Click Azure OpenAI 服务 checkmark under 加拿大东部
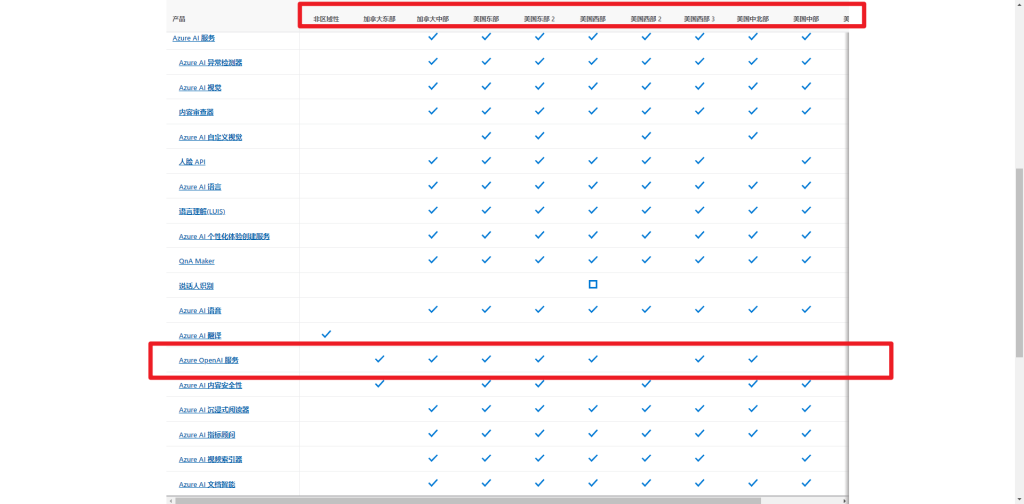1024x504 pixels. coord(379,358)
